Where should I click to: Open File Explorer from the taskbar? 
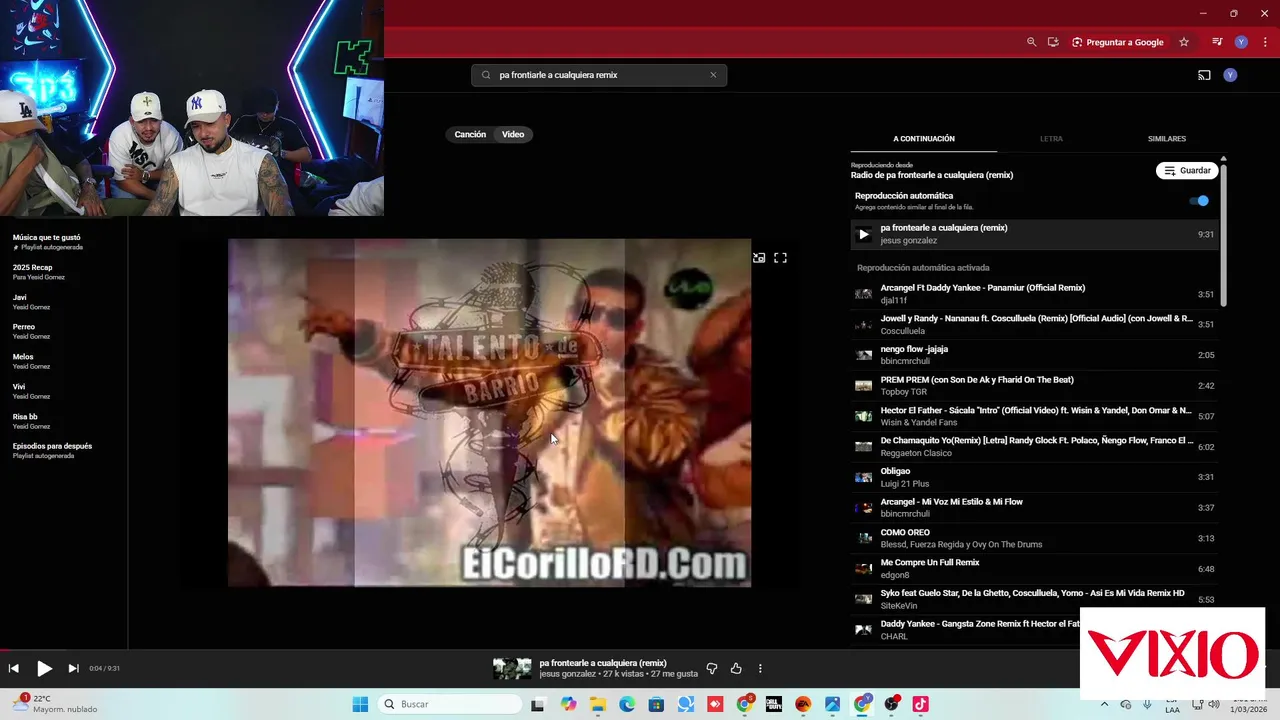click(x=598, y=704)
